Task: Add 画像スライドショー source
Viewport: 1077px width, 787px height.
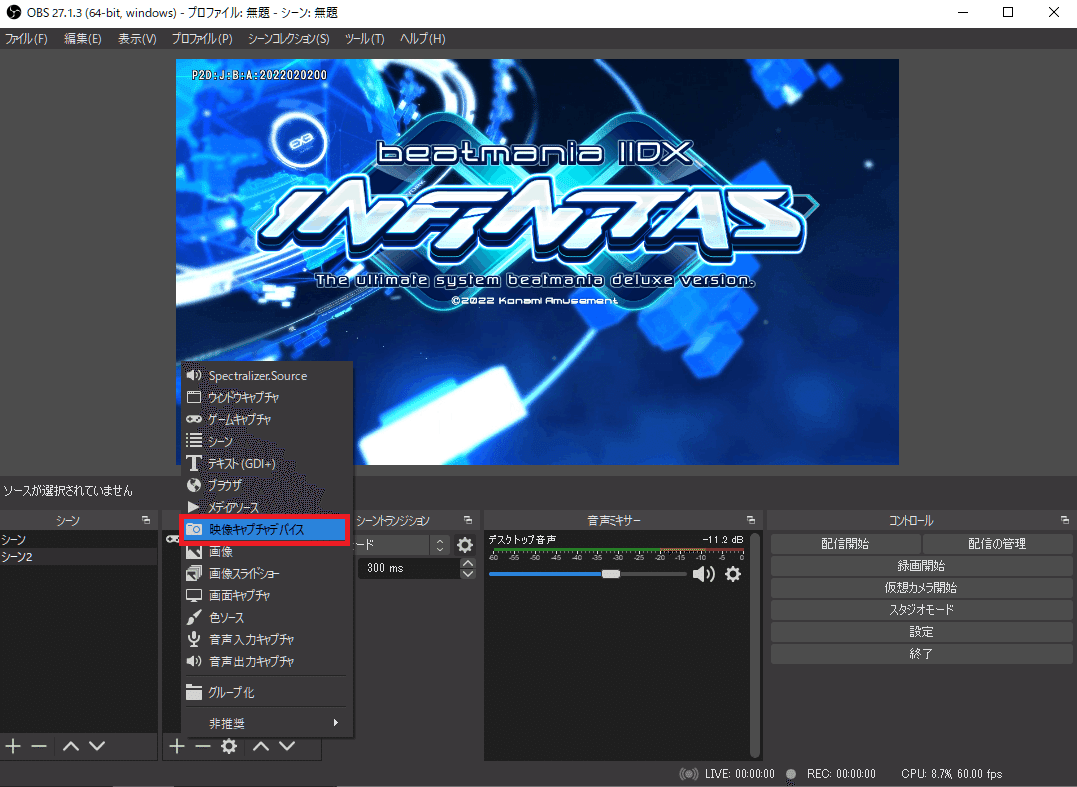Action: (x=267, y=573)
